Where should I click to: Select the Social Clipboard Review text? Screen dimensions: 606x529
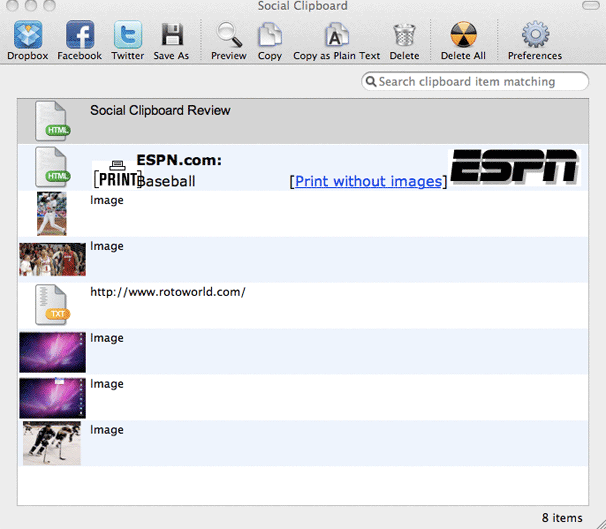160,111
